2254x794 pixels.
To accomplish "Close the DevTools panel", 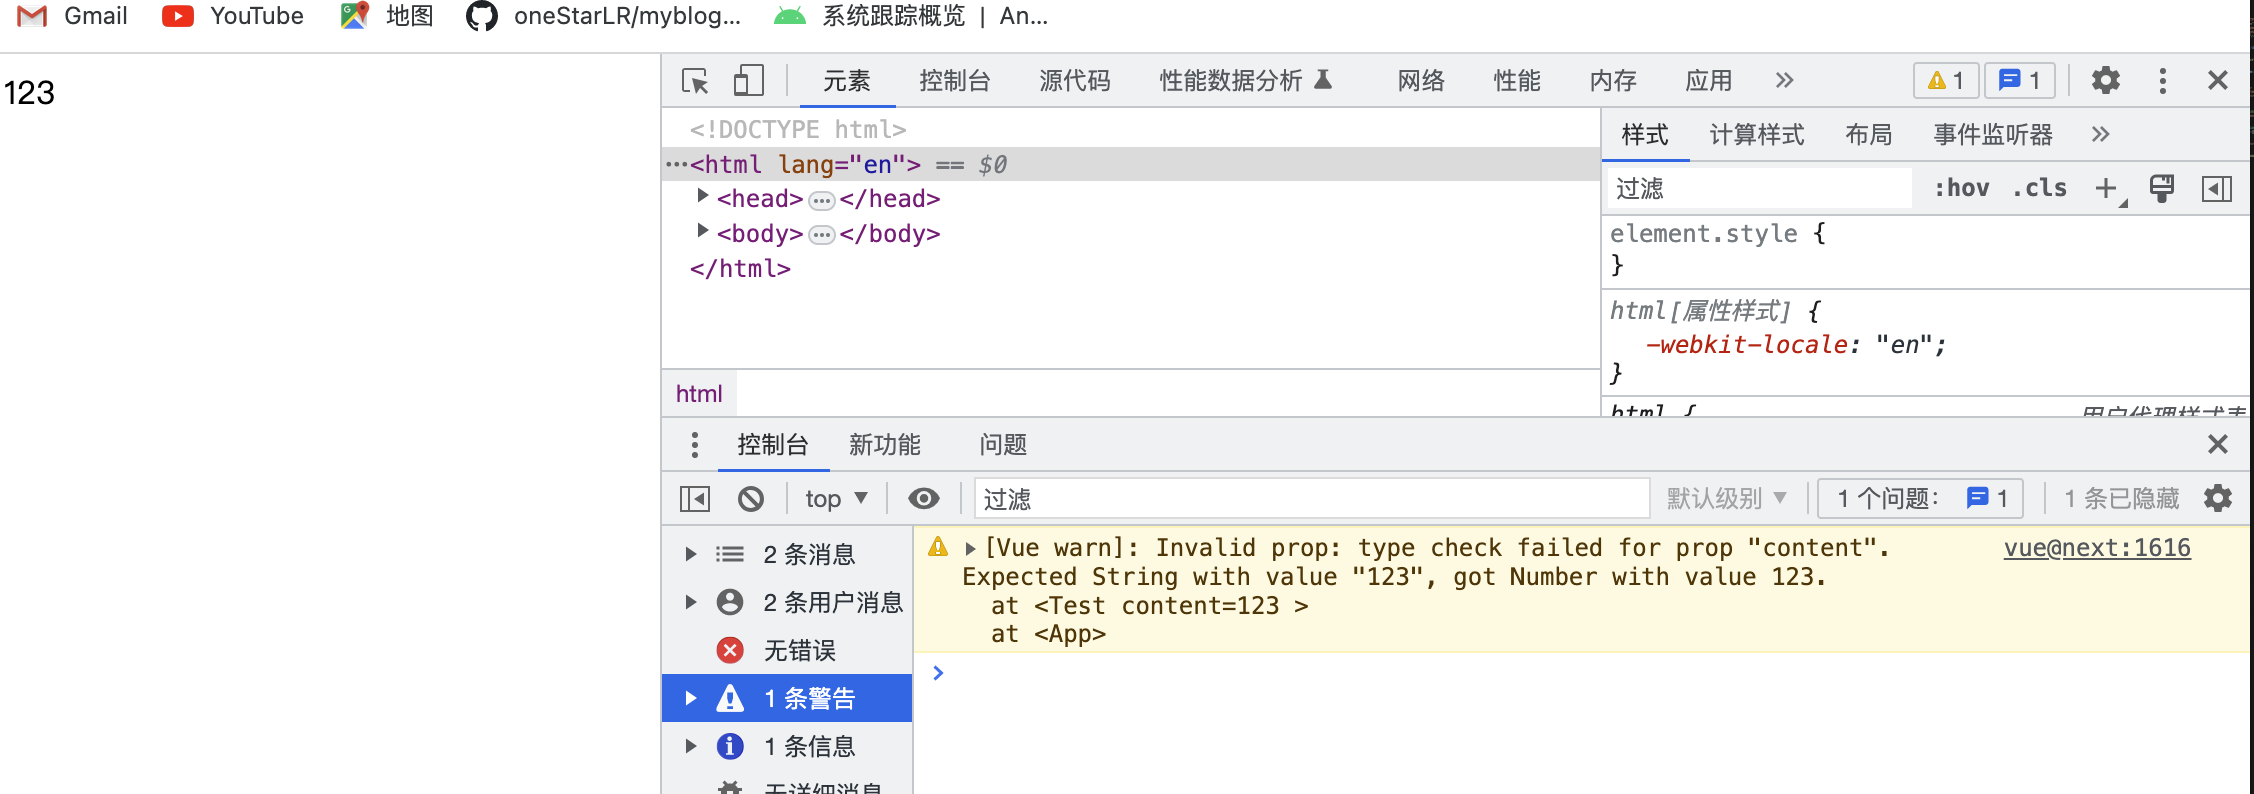I will coord(2217,80).
